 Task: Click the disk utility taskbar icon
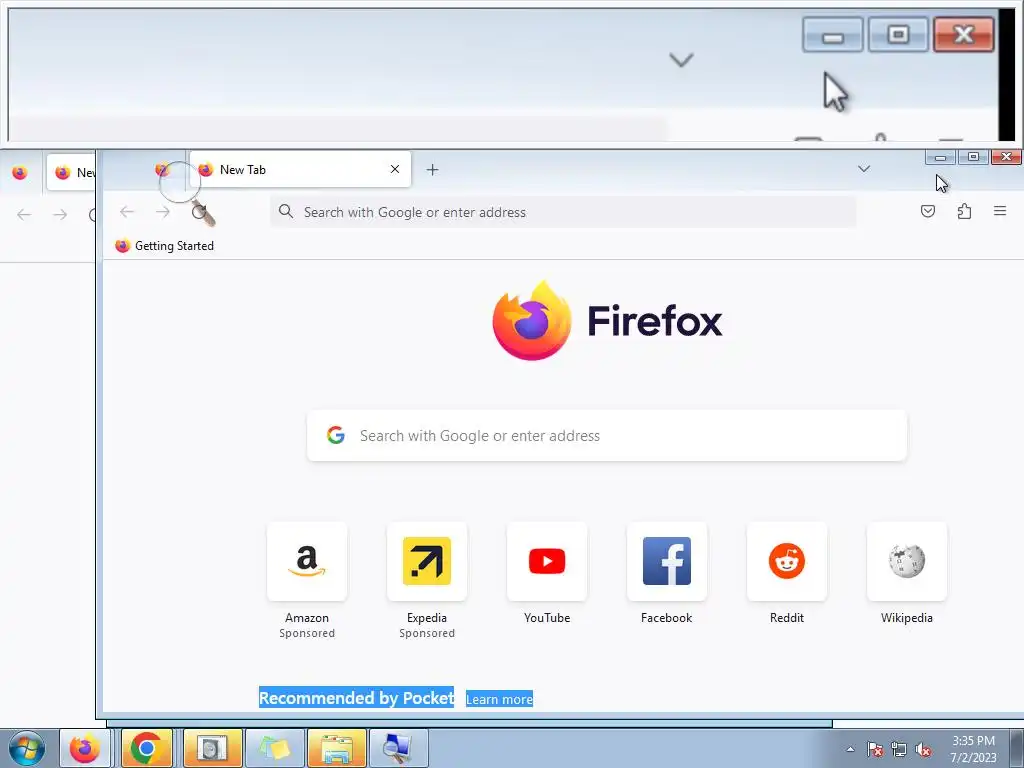tap(212, 748)
